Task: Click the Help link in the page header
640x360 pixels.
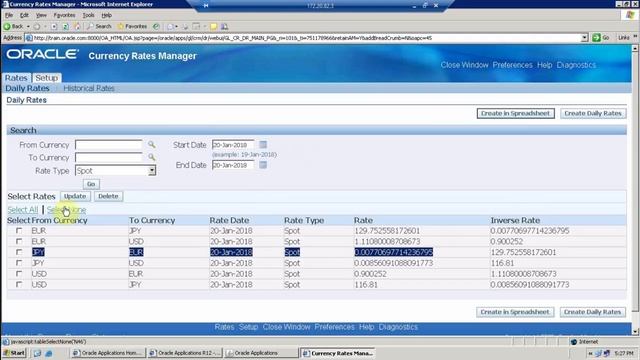Action: pos(544,65)
